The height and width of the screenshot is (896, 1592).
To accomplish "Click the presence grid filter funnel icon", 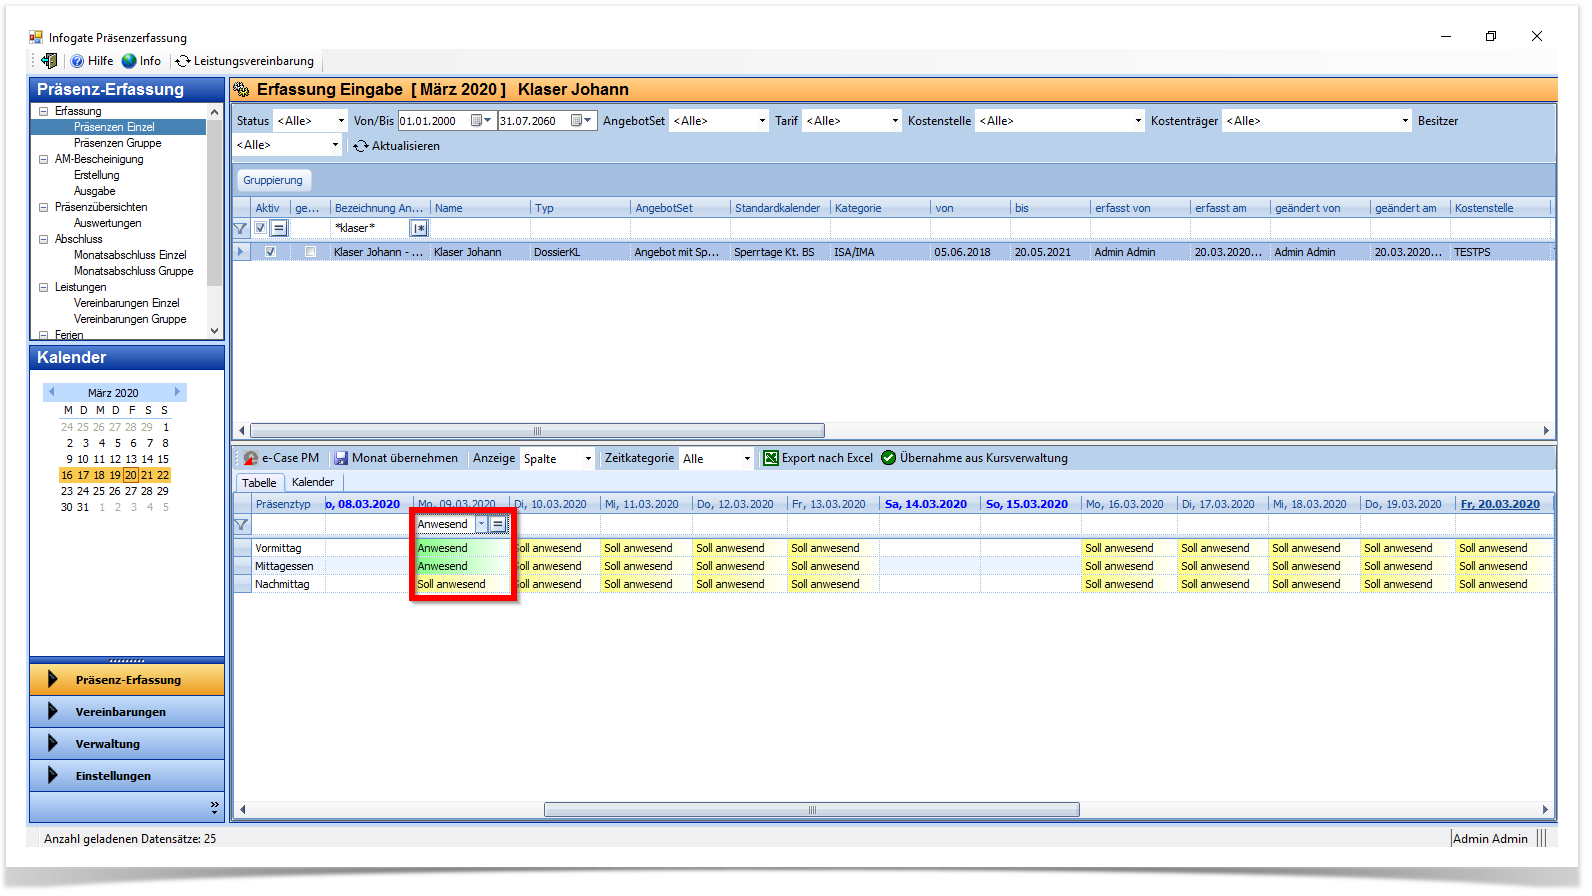I will point(241,524).
